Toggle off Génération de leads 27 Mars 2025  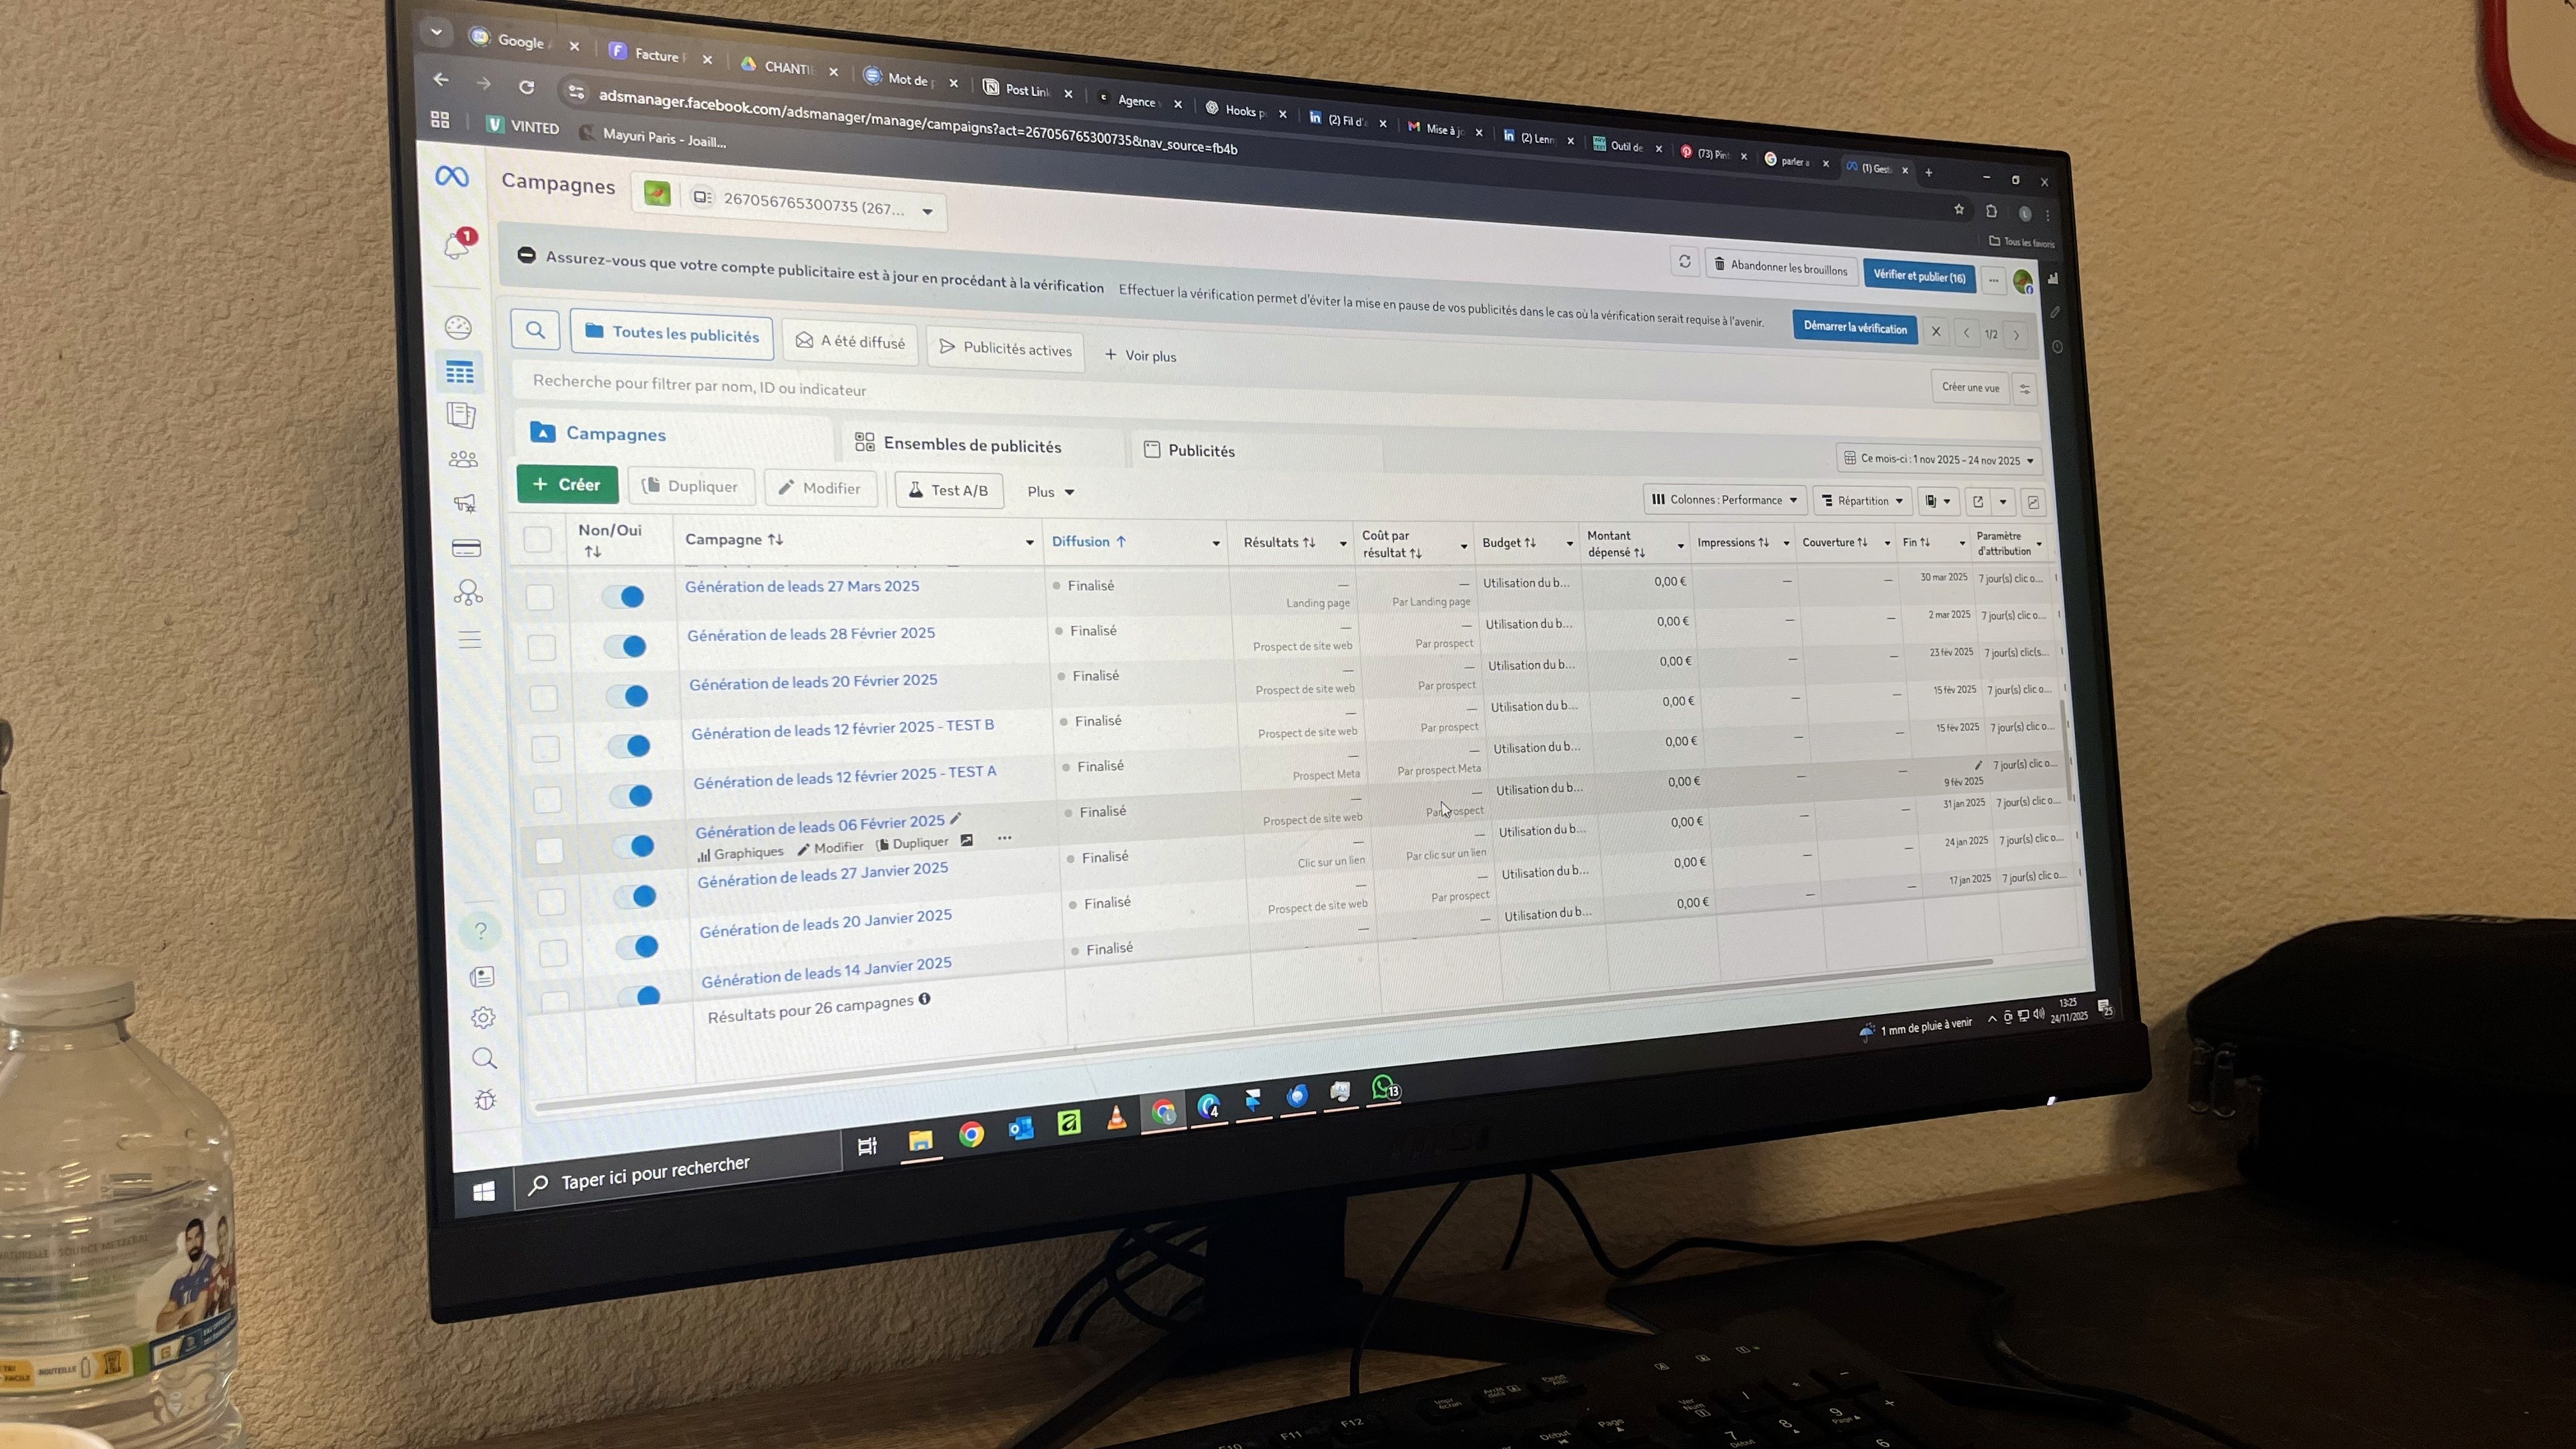(x=624, y=597)
